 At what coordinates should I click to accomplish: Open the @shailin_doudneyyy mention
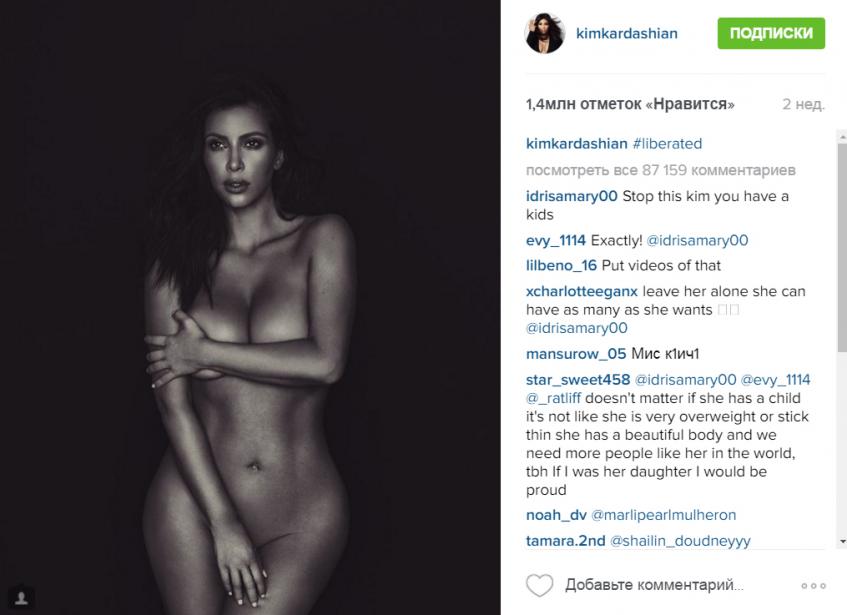point(680,540)
